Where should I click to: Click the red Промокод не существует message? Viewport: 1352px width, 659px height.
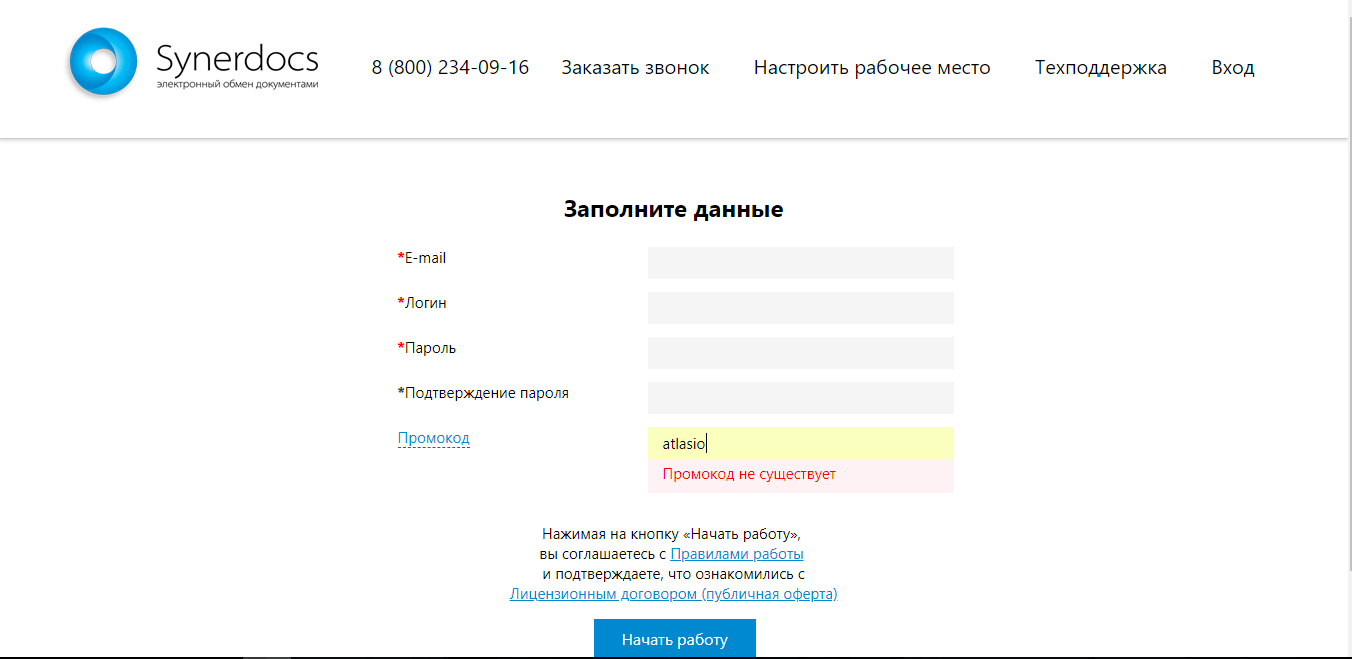749,474
